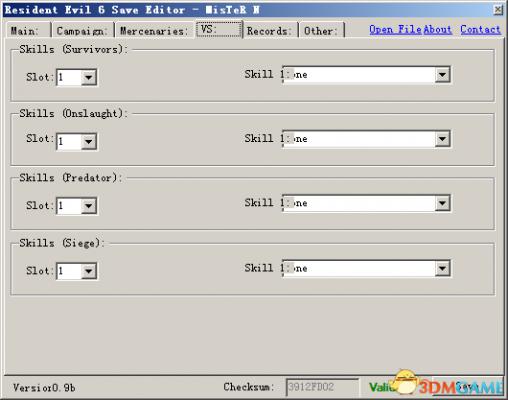This screenshot has width=508, height=400.
Task: Expand Onslaught Skill 1 combo box arrow
Action: pyautogui.click(x=442, y=139)
